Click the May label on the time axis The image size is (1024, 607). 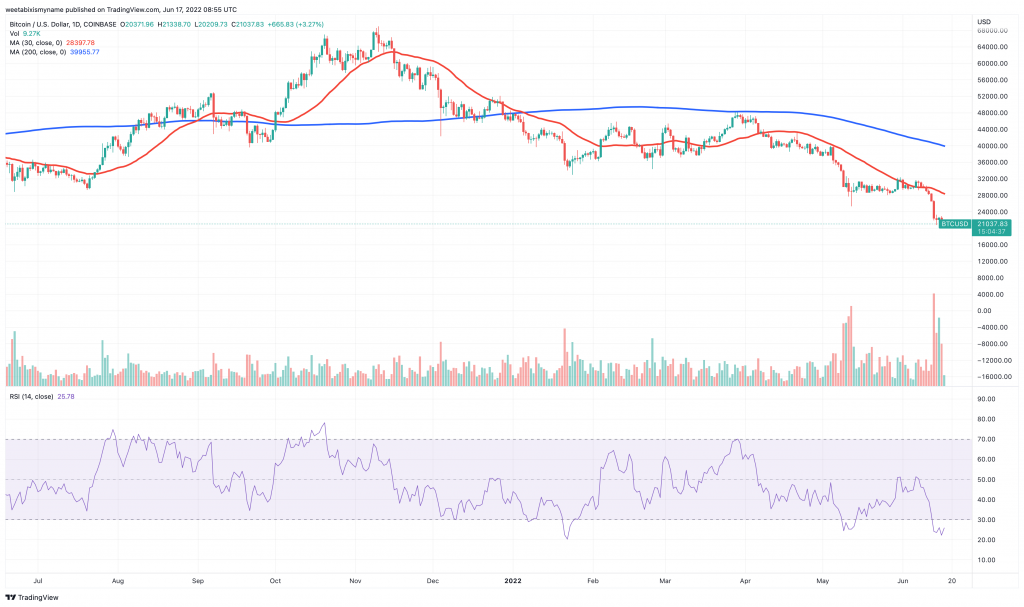(x=823, y=580)
